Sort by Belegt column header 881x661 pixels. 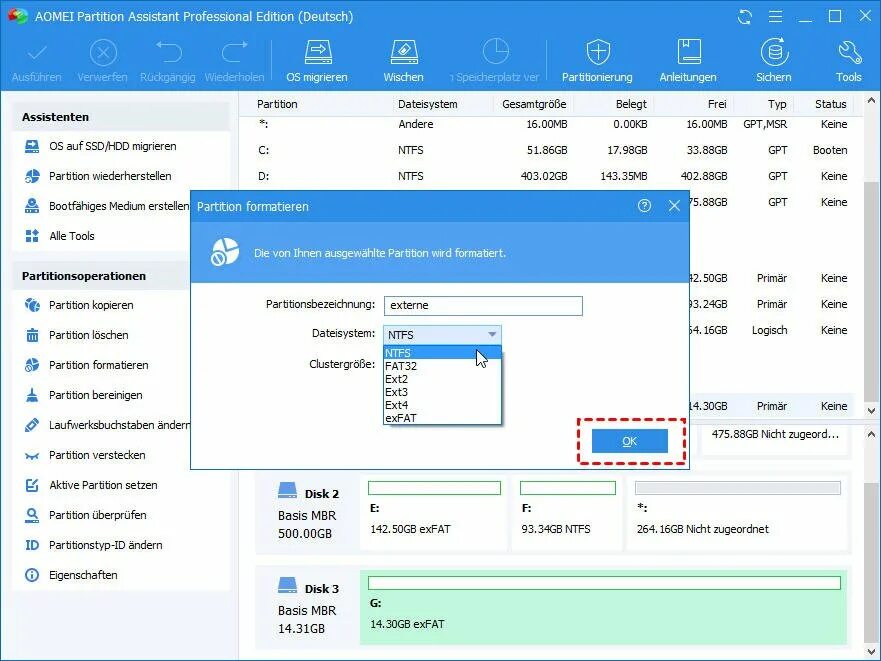[631, 104]
